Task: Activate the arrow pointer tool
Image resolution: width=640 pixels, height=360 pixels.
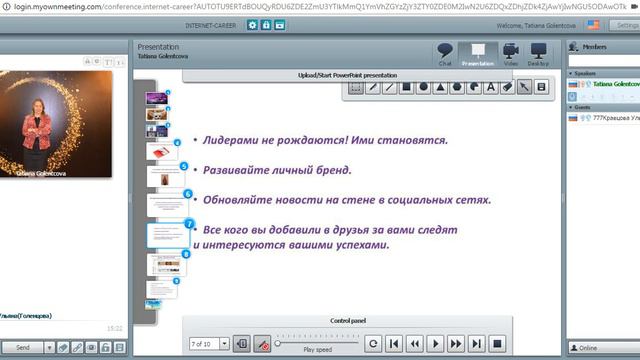Action: [x=524, y=87]
